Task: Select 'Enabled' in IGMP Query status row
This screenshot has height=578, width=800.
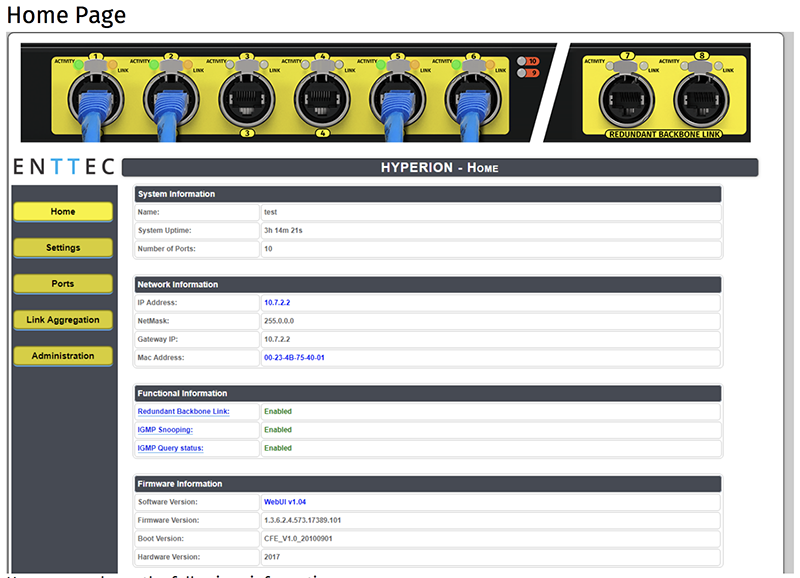Action: [278, 448]
